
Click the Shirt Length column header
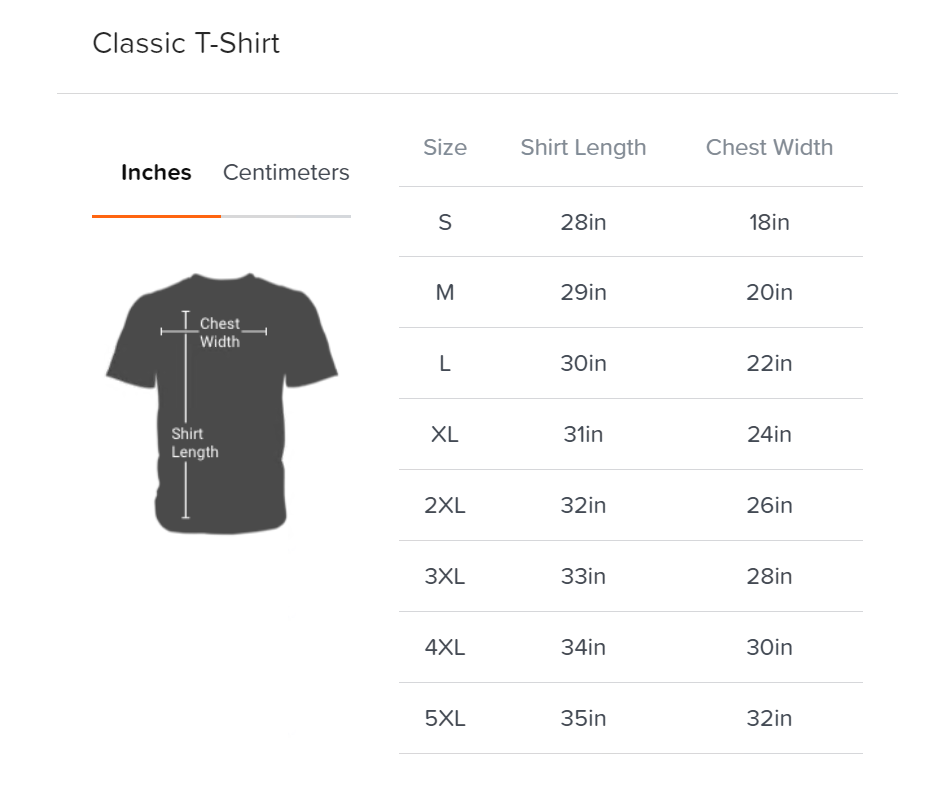click(x=583, y=148)
